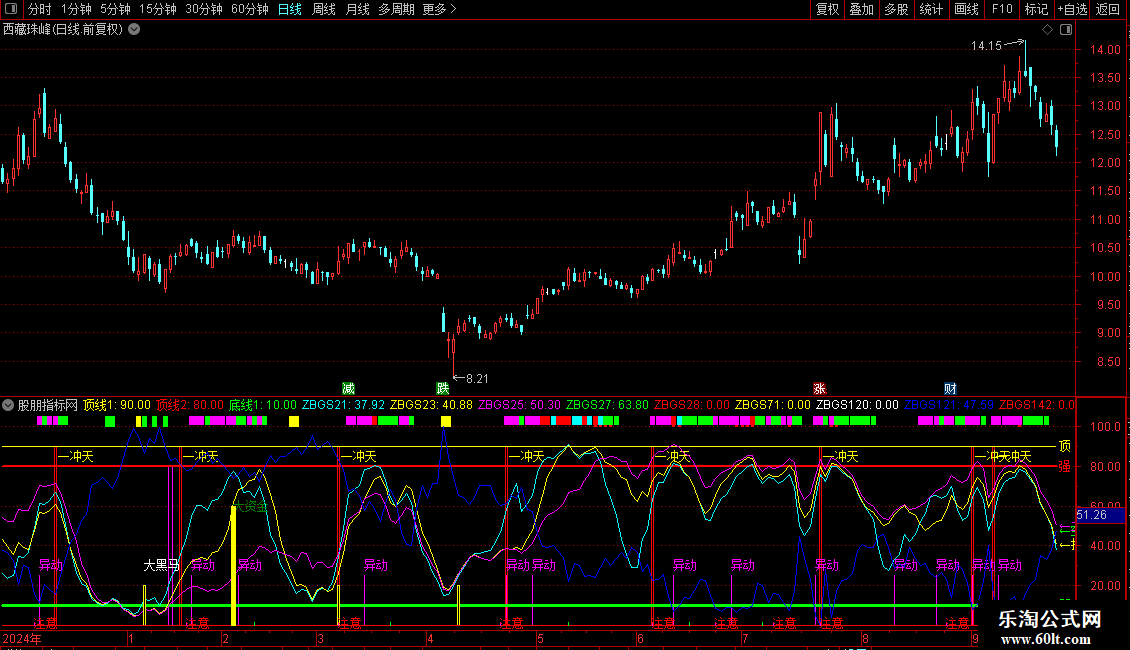Click the ZBGS28: 0.00 indicator value
This screenshot has width=1130, height=650.
coord(692,405)
